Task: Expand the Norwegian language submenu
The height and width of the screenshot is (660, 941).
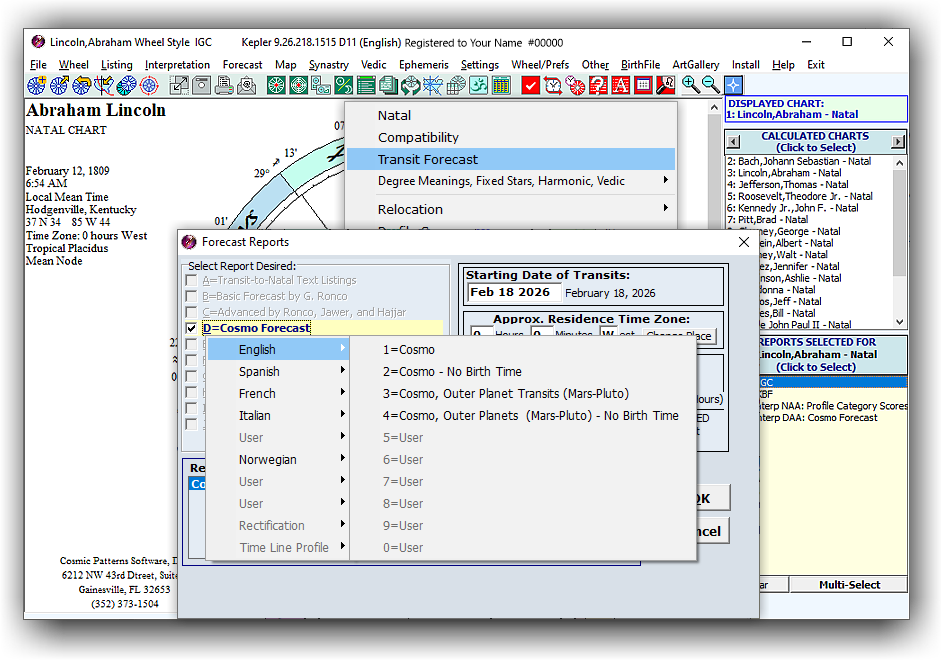Action: coord(278,460)
